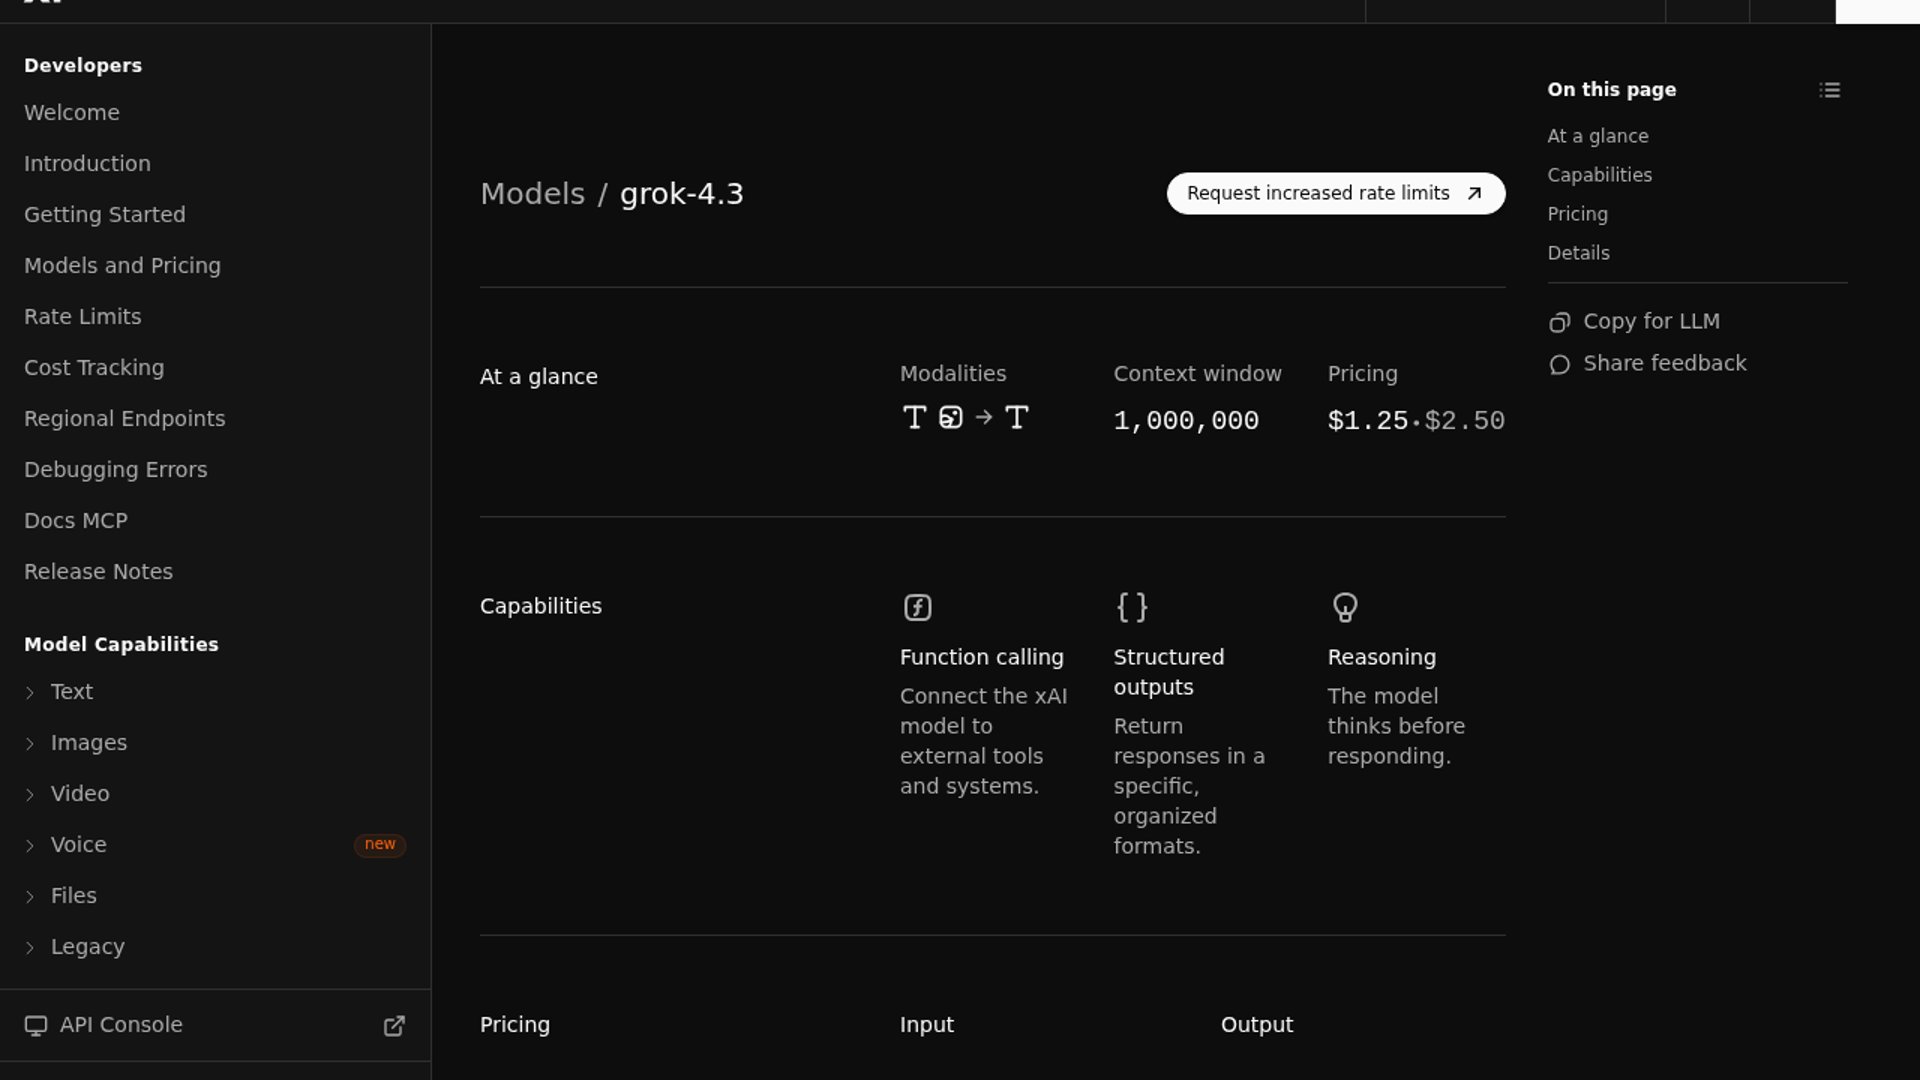Jump to Capabilities in On this page
Image resolution: width=1920 pixels, height=1080 pixels.
1599,175
